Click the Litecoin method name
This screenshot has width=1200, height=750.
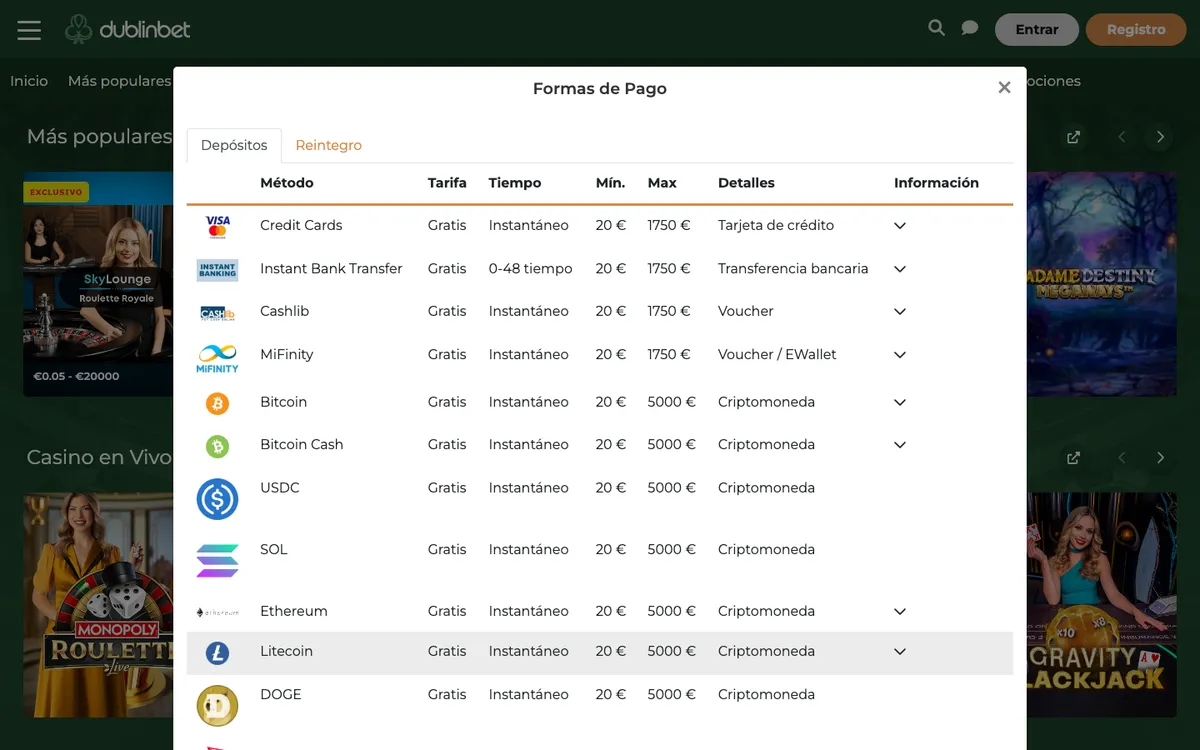[x=286, y=652]
